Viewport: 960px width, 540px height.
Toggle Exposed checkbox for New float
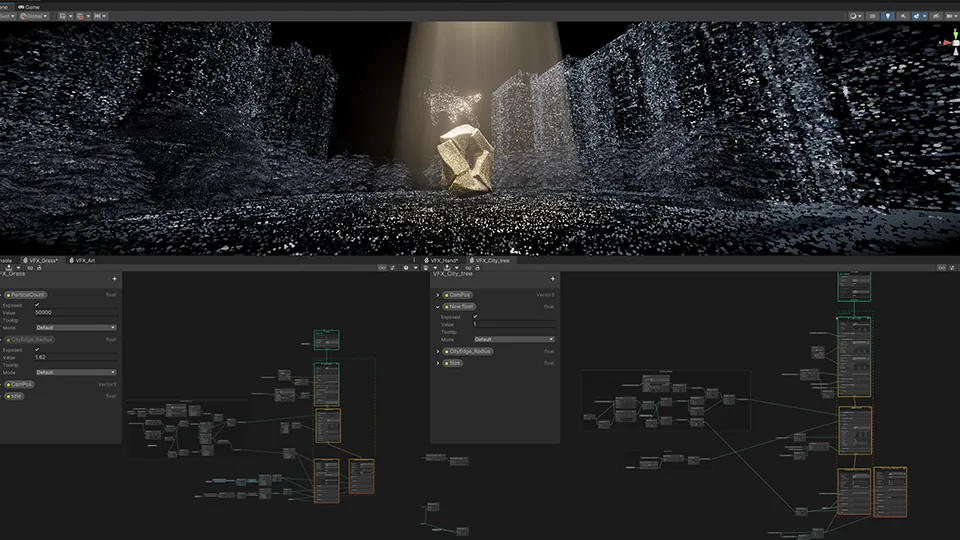tap(476, 317)
